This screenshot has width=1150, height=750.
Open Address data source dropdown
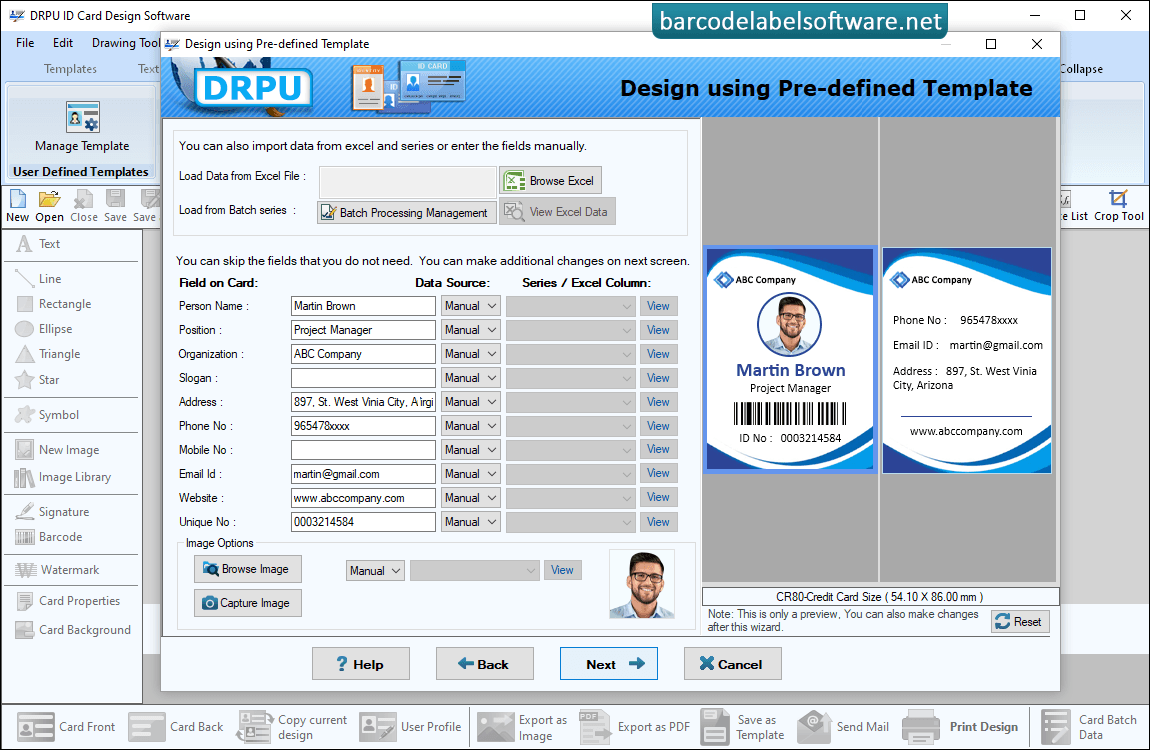pos(470,402)
